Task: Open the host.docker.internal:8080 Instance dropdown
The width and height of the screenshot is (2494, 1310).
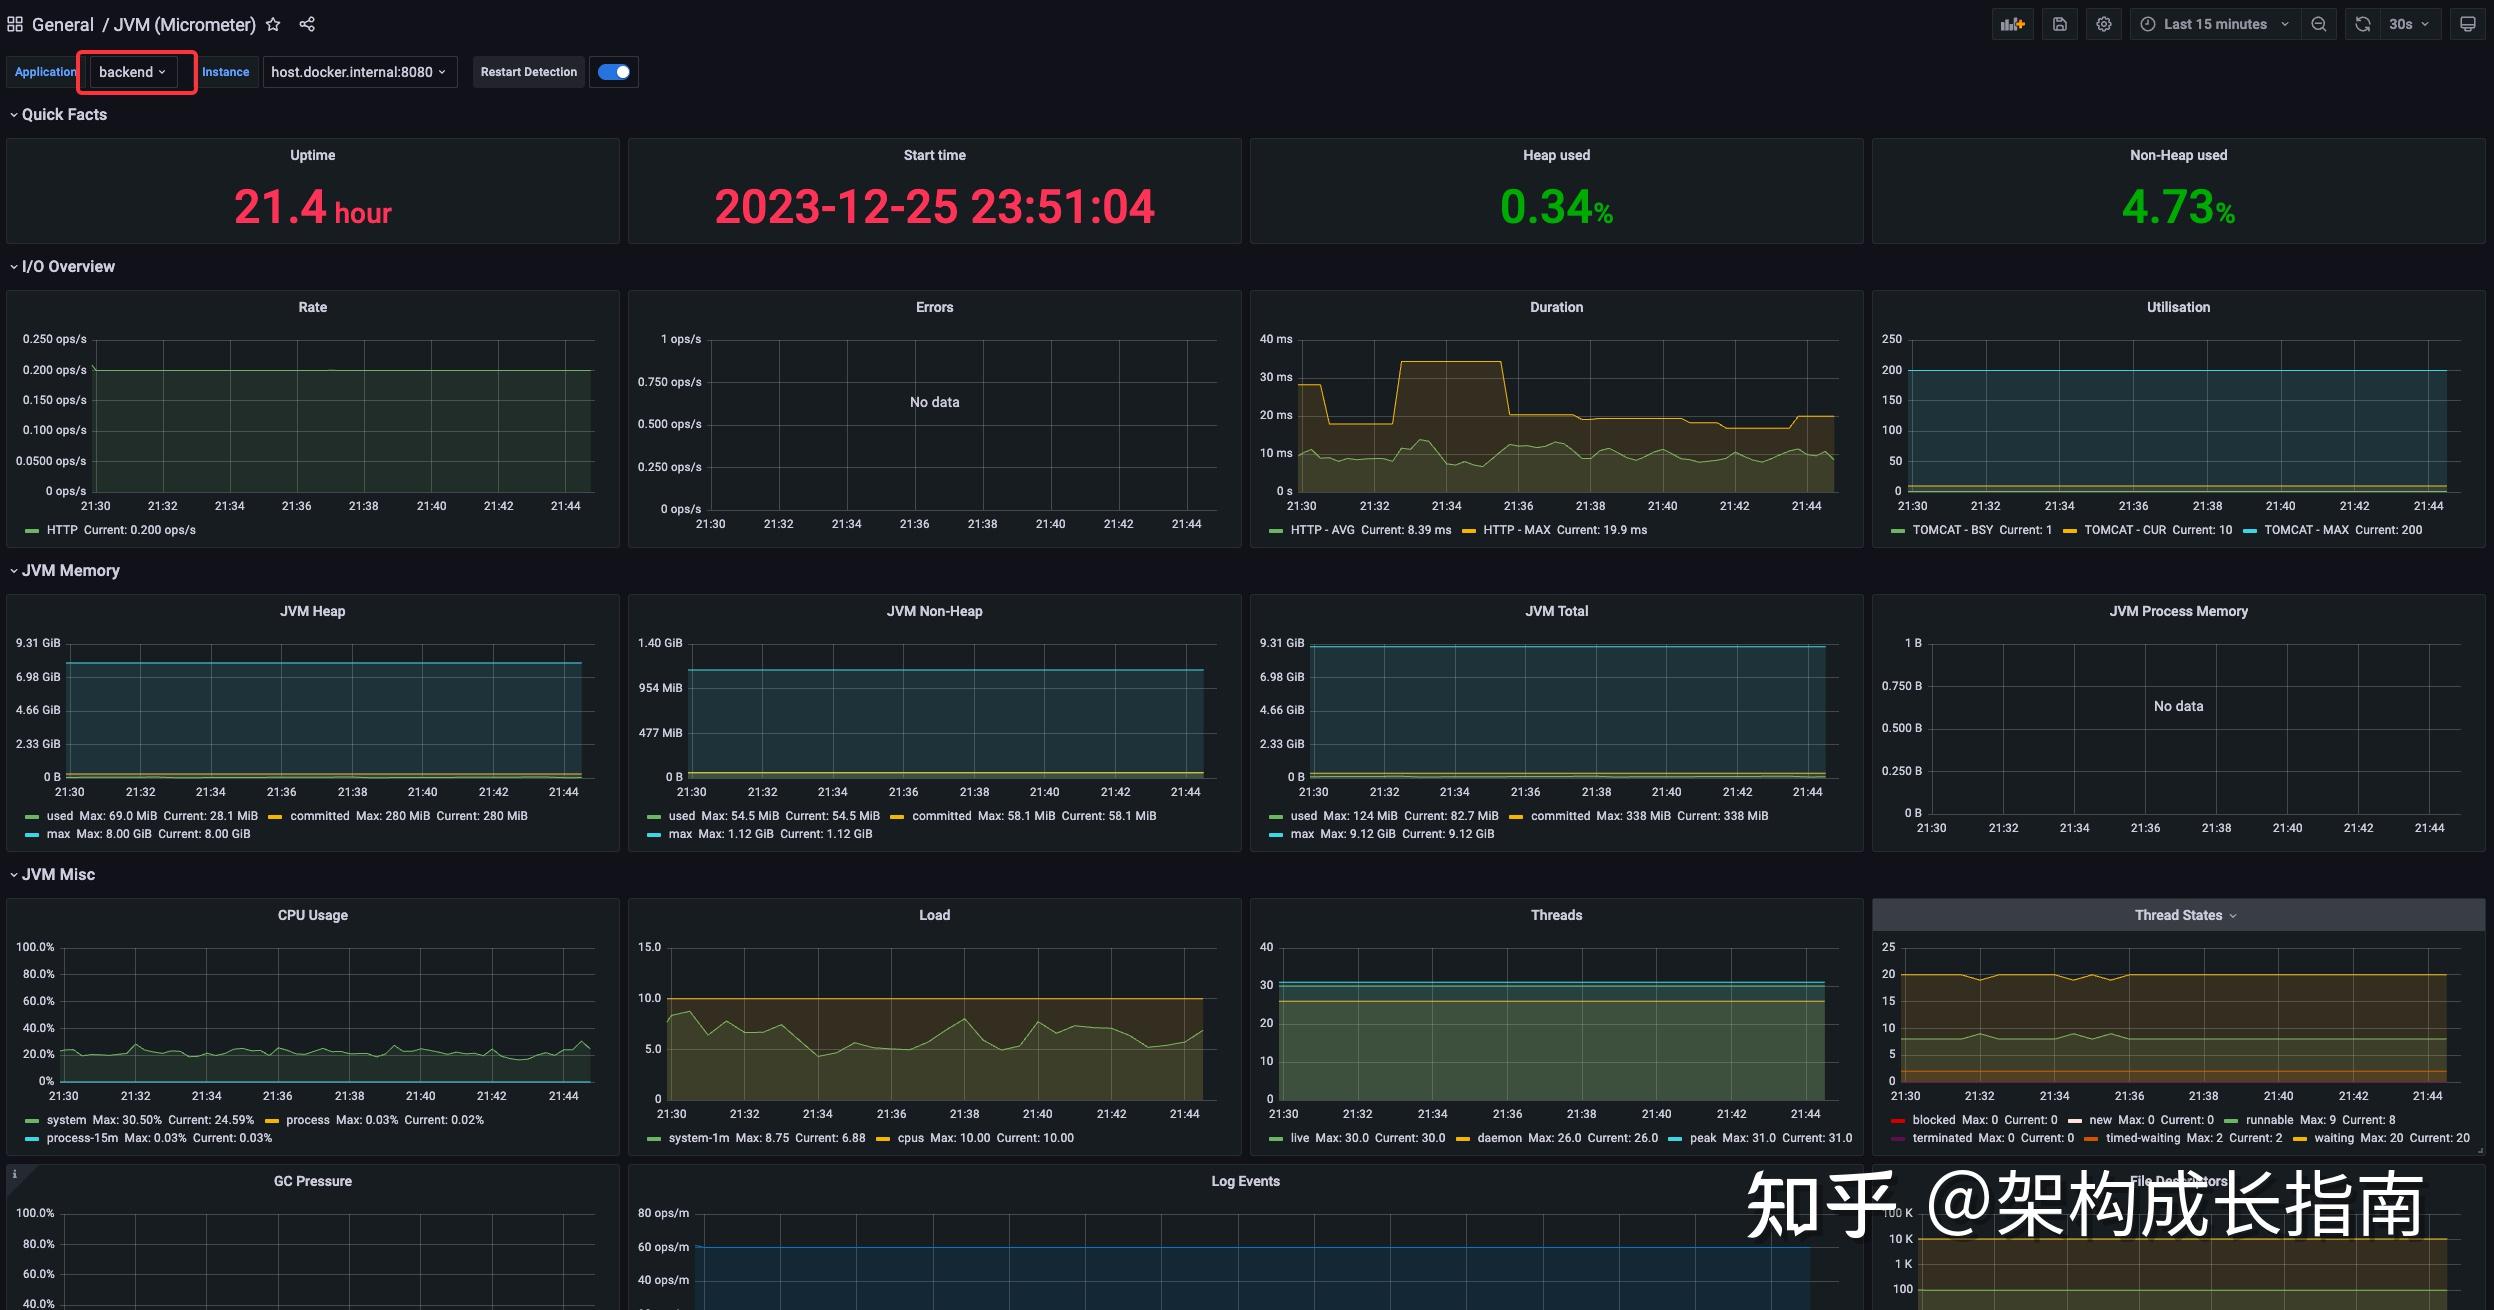Action: tap(359, 71)
